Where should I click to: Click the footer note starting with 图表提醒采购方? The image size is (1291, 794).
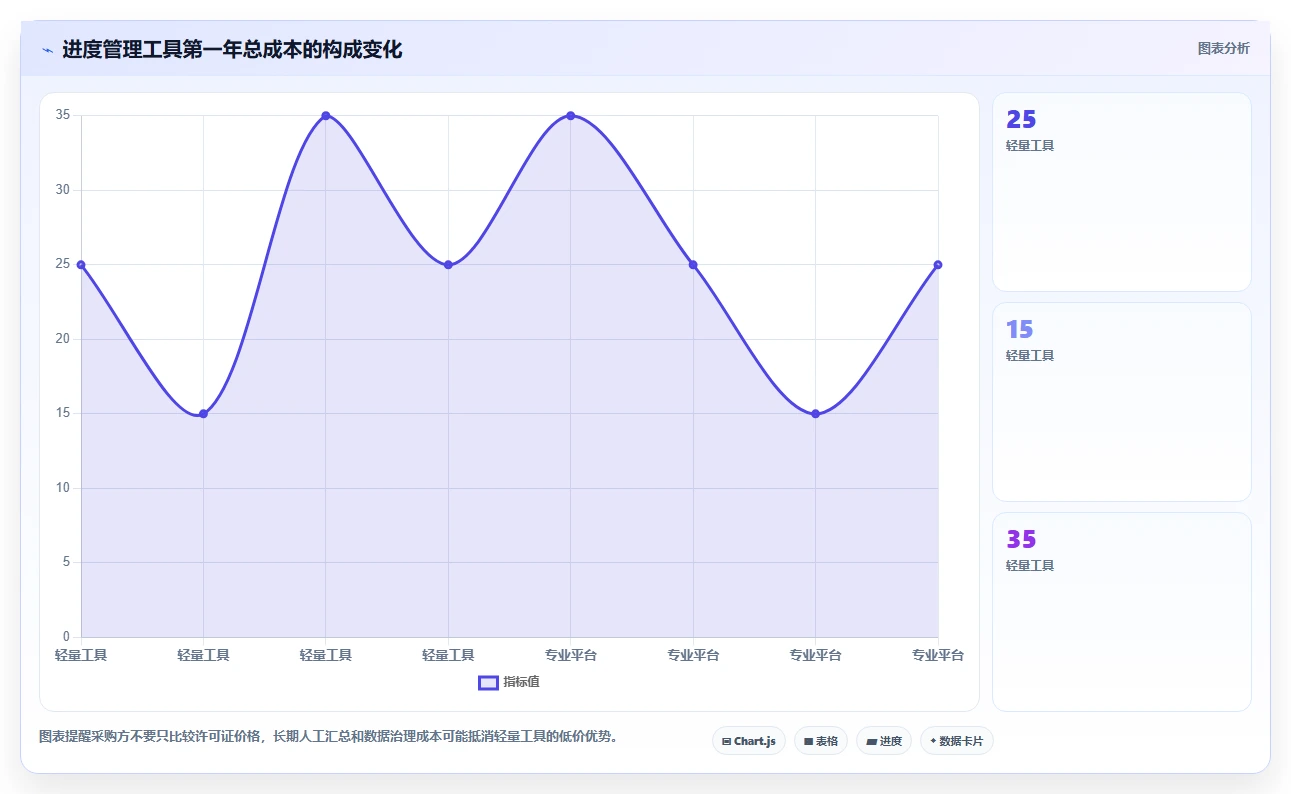click(x=328, y=737)
